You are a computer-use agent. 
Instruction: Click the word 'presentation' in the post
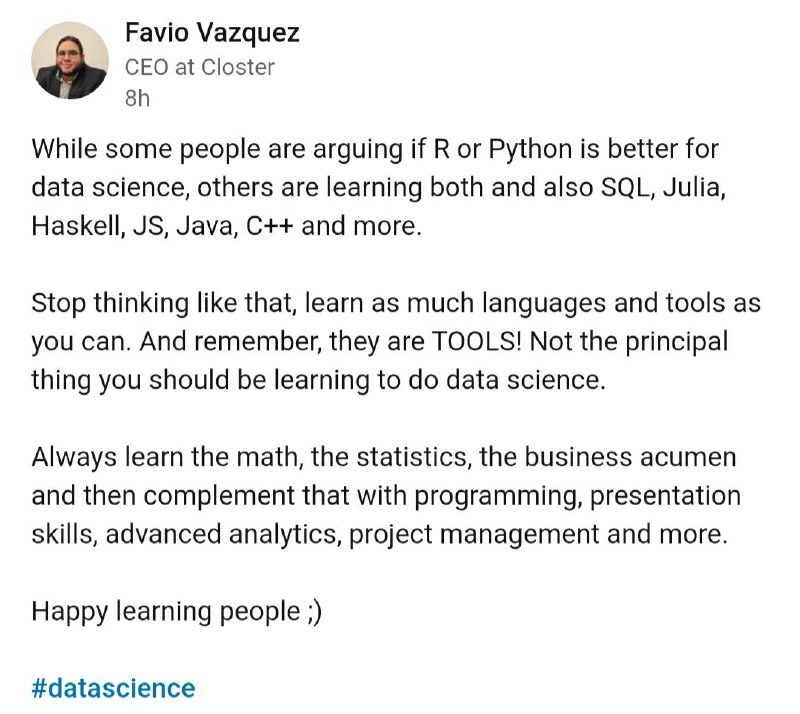click(665, 496)
